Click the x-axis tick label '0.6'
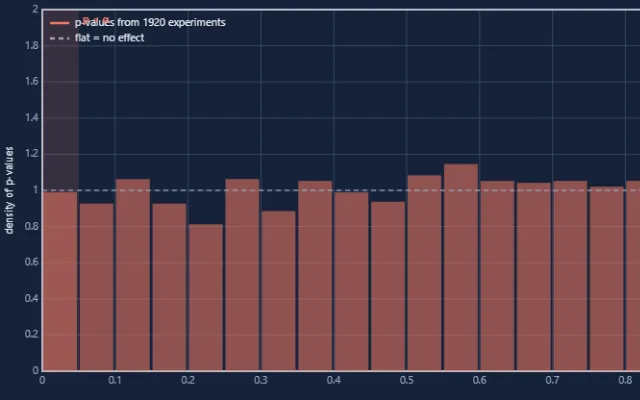The width and height of the screenshot is (640, 400). (x=480, y=380)
